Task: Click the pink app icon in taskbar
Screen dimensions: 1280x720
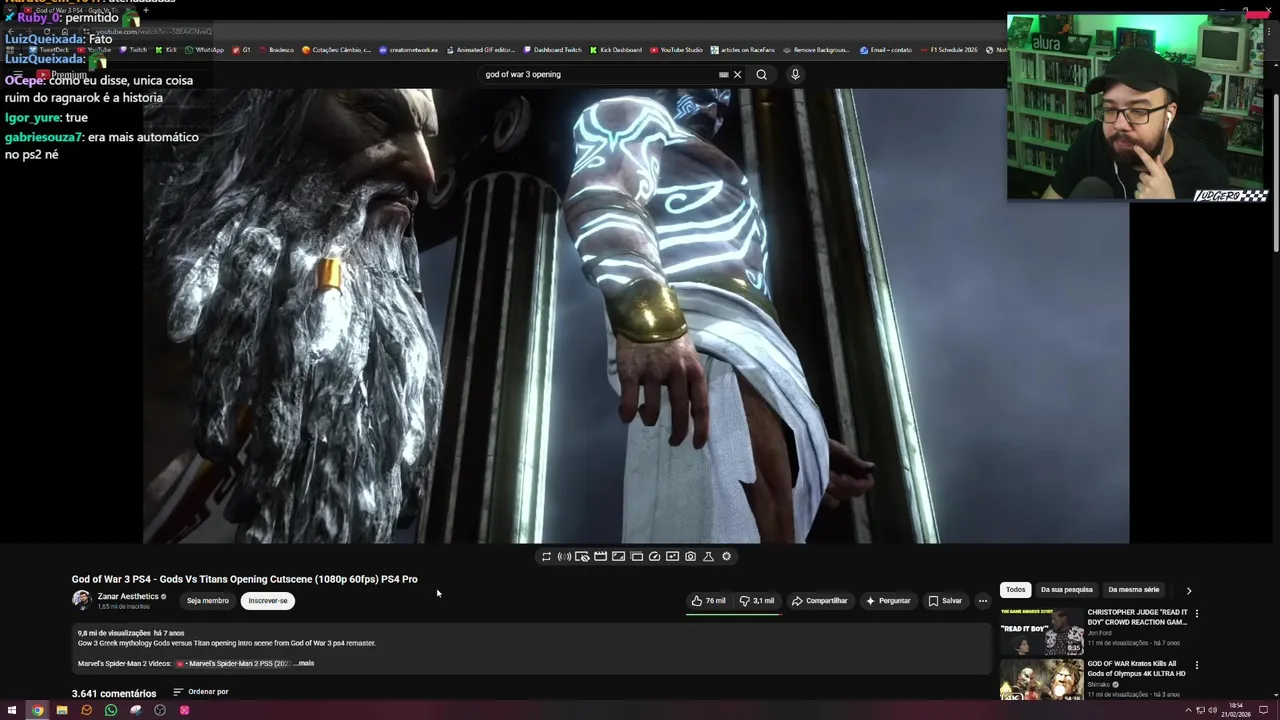Action: [184, 711]
